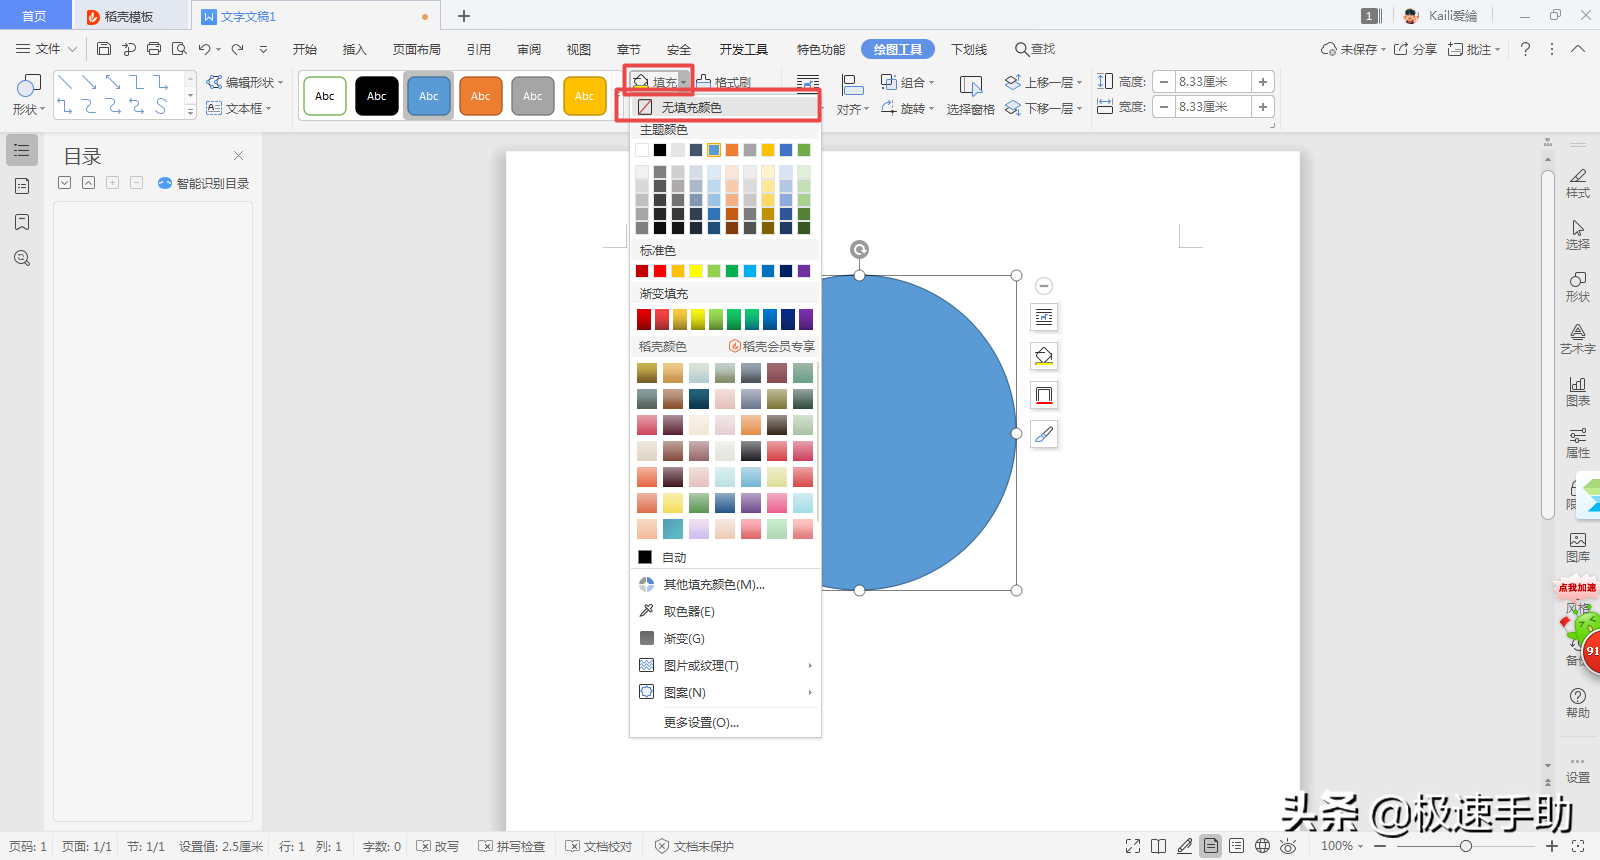Choose other fill colors menu entry
Image resolution: width=1600 pixels, height=860 pixels.
click(725, 584)
